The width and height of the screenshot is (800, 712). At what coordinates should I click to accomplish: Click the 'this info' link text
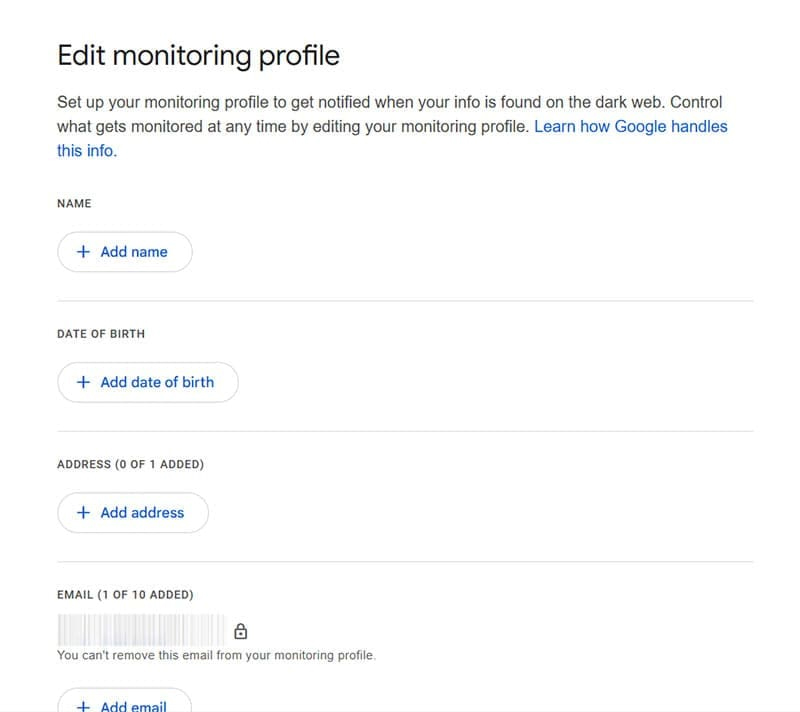pos(85,150)
